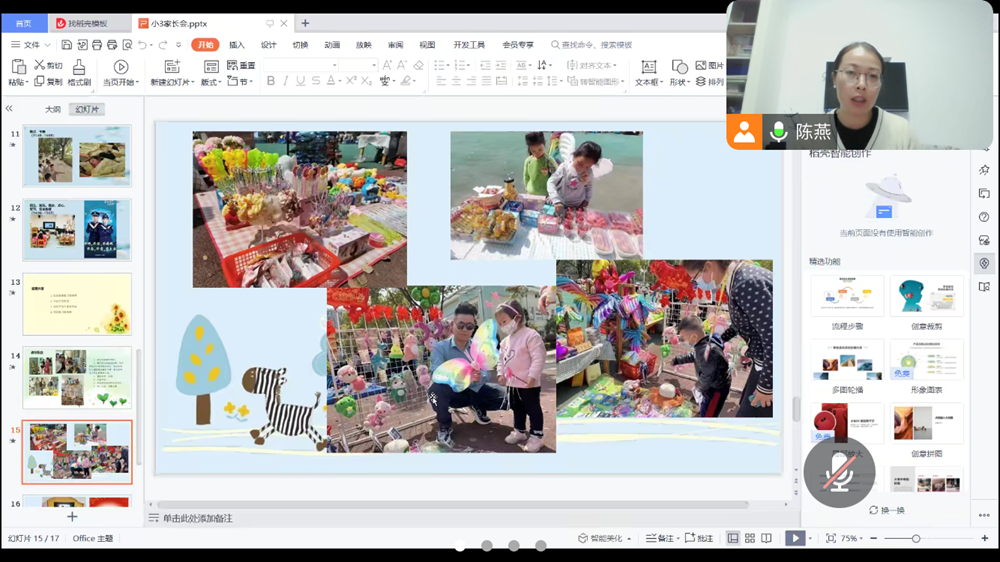Viewport: 1000px width, 562px height.
Task: Insert a text box (文本框)
Action: tap(648, 67)
